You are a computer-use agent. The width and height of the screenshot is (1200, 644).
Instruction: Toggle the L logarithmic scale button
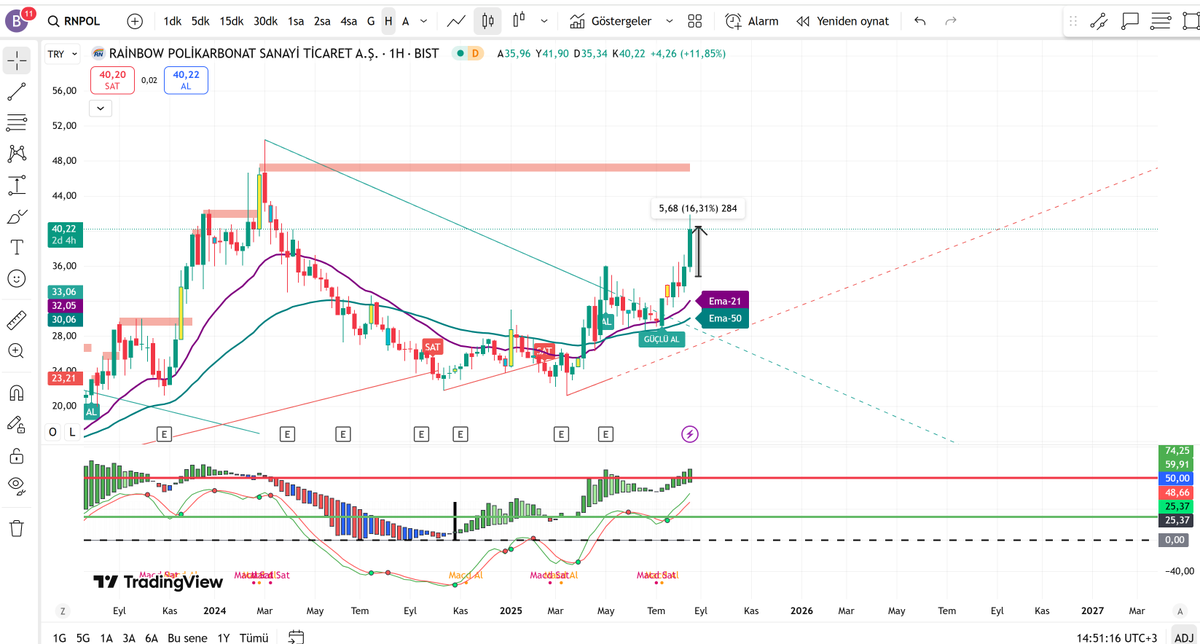point(72,432)
